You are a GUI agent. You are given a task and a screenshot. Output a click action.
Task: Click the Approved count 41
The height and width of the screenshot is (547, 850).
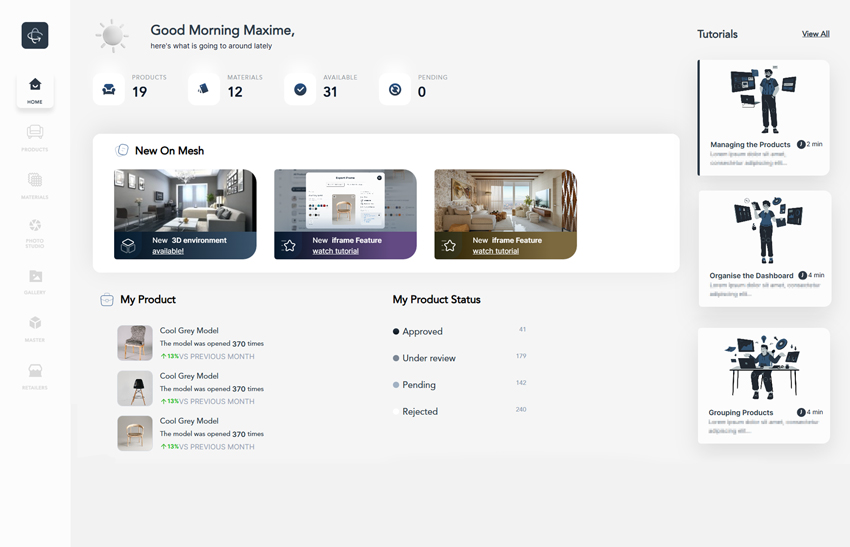[523, 329]
